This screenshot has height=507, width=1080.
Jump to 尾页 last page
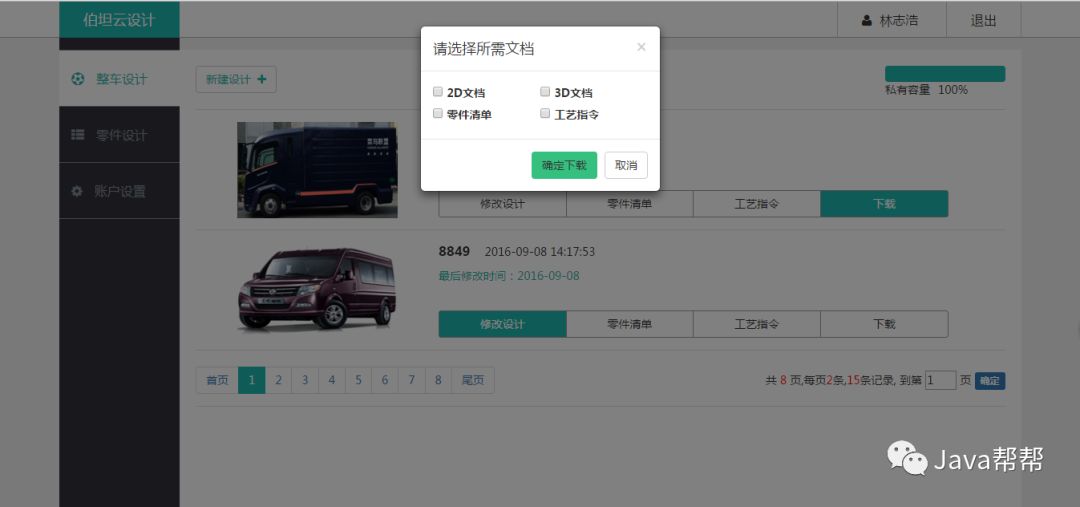[473, 380]
